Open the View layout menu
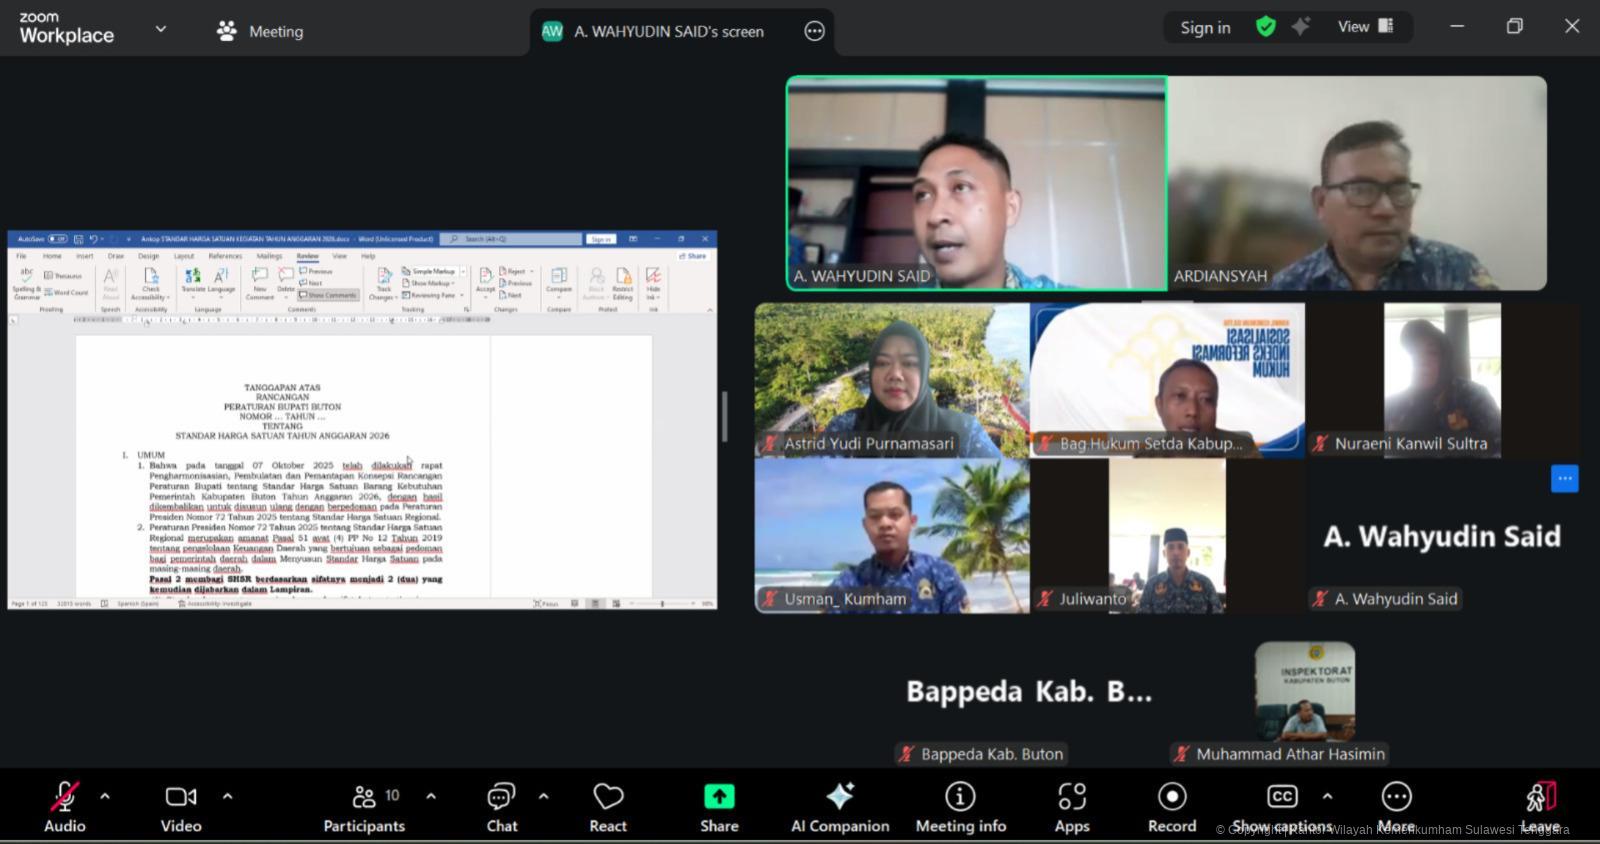This screenshot has height=844, width=1600. click(1365, 27)
